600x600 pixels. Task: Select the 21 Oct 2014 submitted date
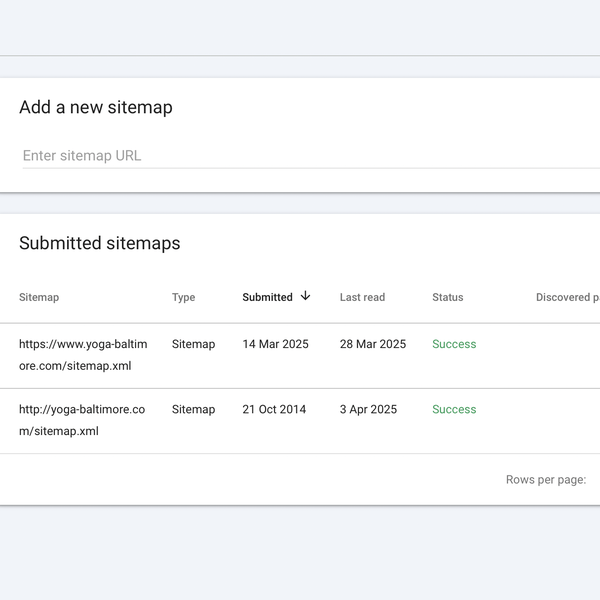pos(274,409)
